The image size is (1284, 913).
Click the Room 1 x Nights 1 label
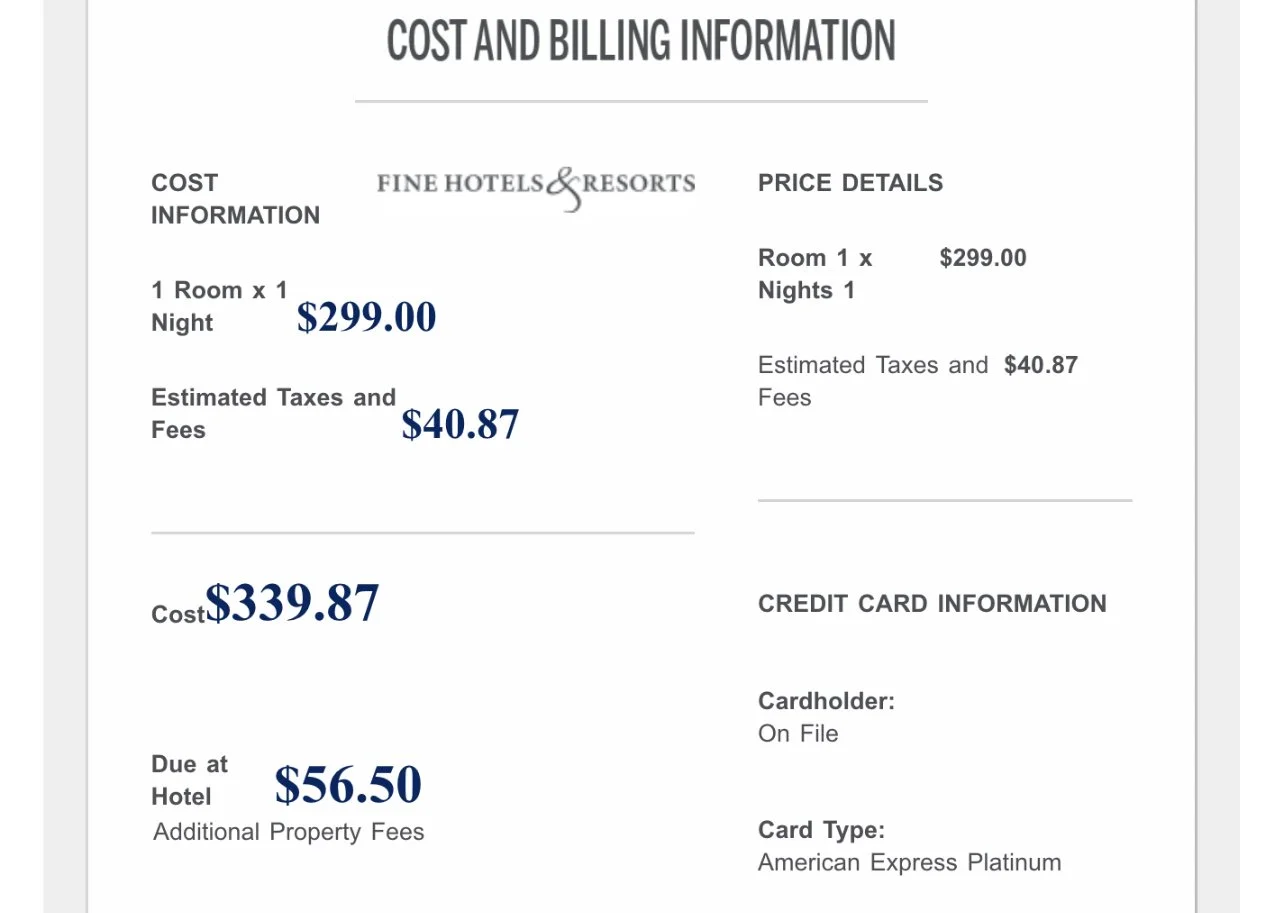[x=815, y=274]
